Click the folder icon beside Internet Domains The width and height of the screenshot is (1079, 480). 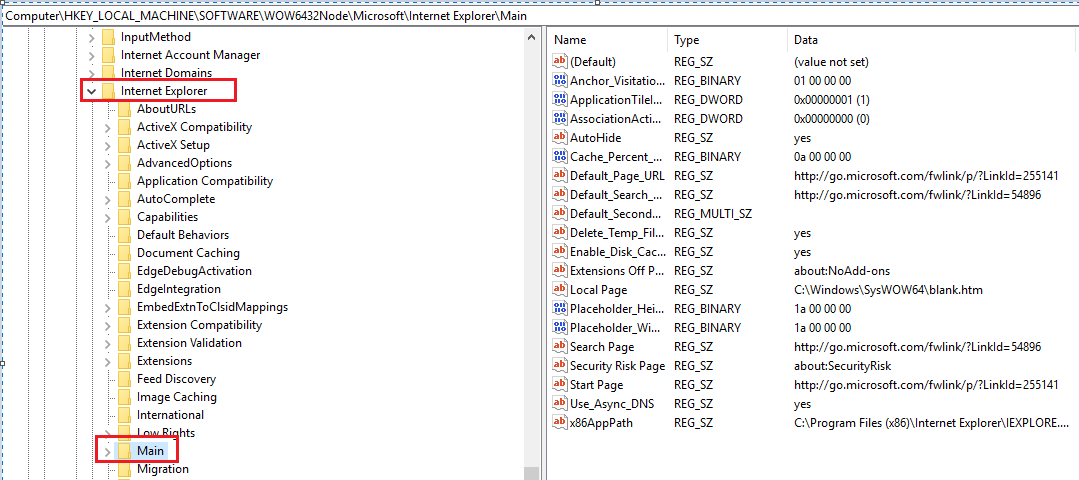tap(108, 73)
